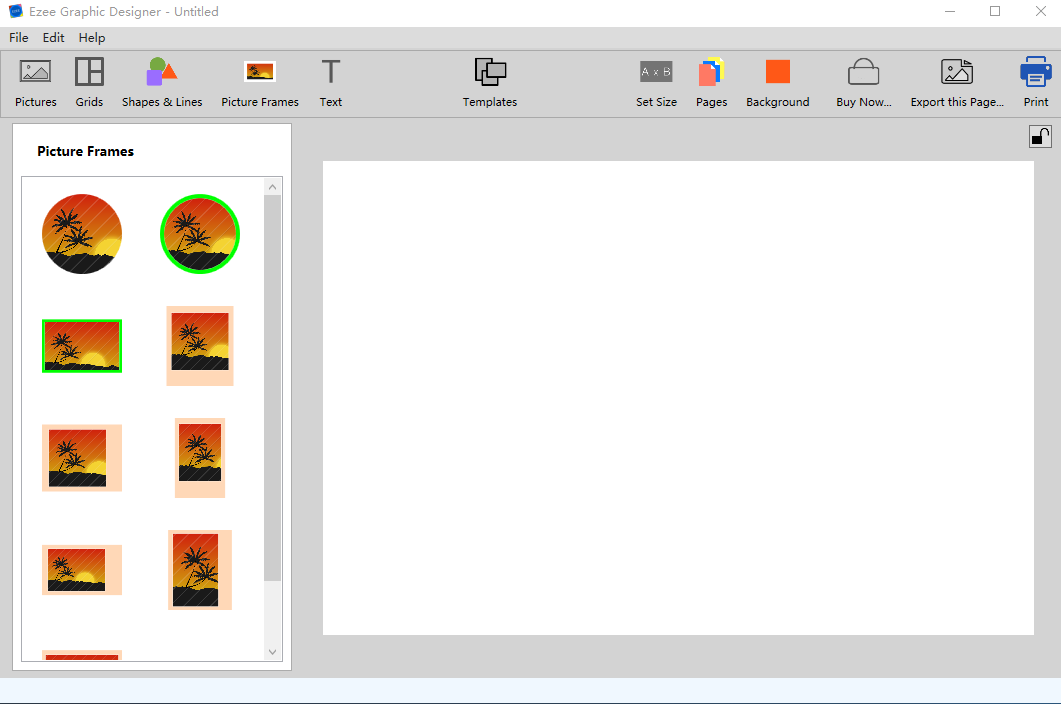Open the Pictures tool

(36, 82)
